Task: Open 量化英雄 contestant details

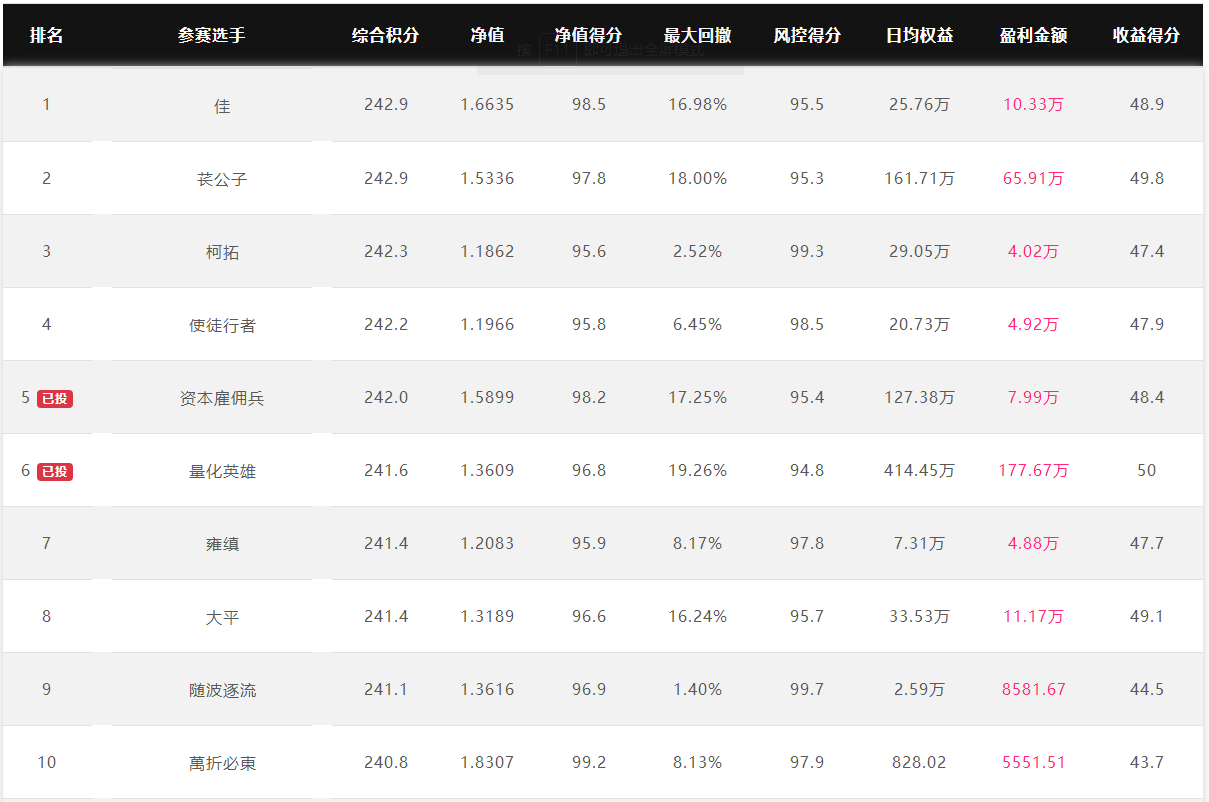Action: coord(222,471)
